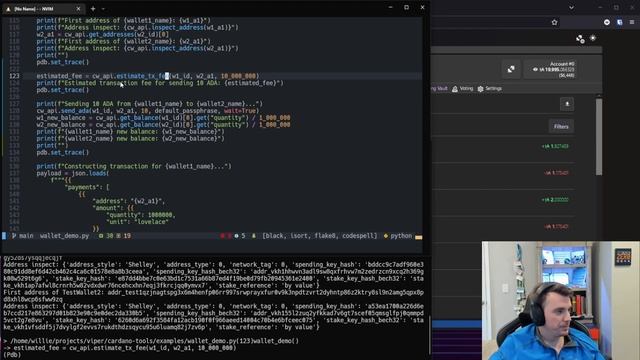This screenshot has width=640, height=360.
Task: Close the NVIM terminal tab
Action: click(x=78, y=9)
